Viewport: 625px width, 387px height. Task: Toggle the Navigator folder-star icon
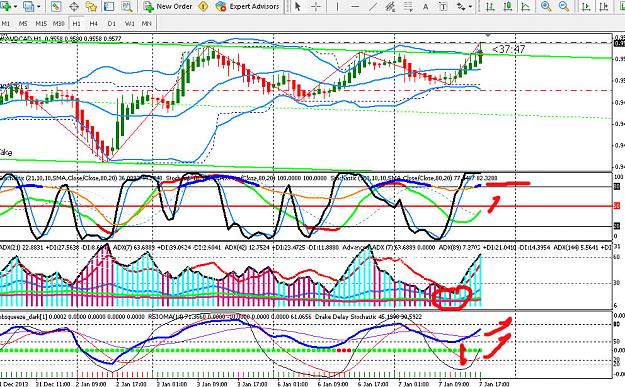coord(91,6)
